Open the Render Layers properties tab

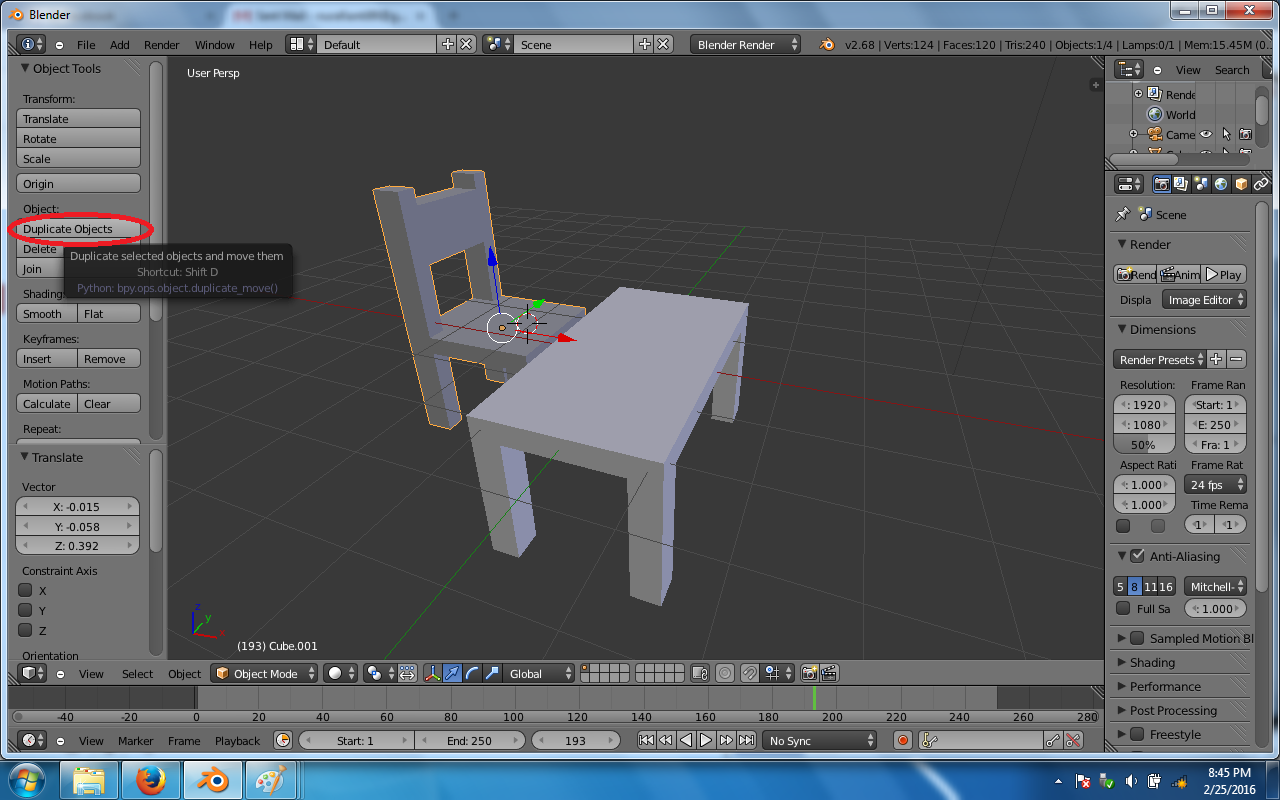tap(1181, 184)
